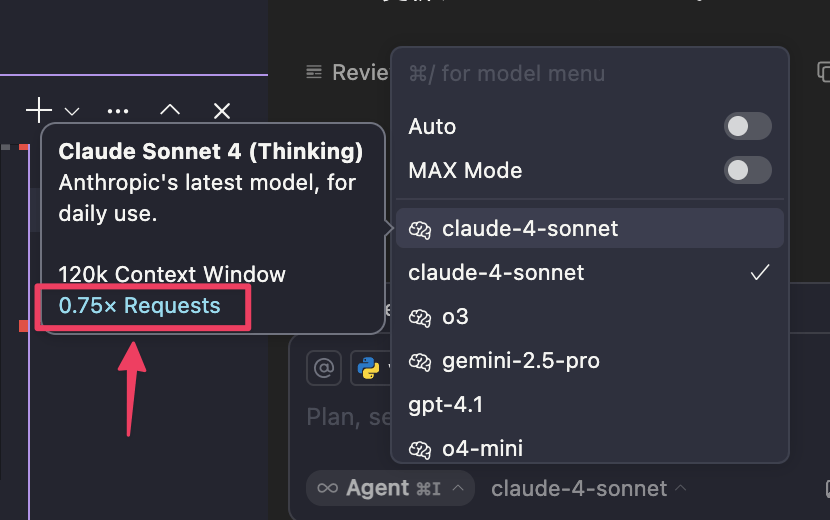Click the Review changes list icon
Image resolution: width=830 pixels, height=520 pixels.
pos(314,72)
